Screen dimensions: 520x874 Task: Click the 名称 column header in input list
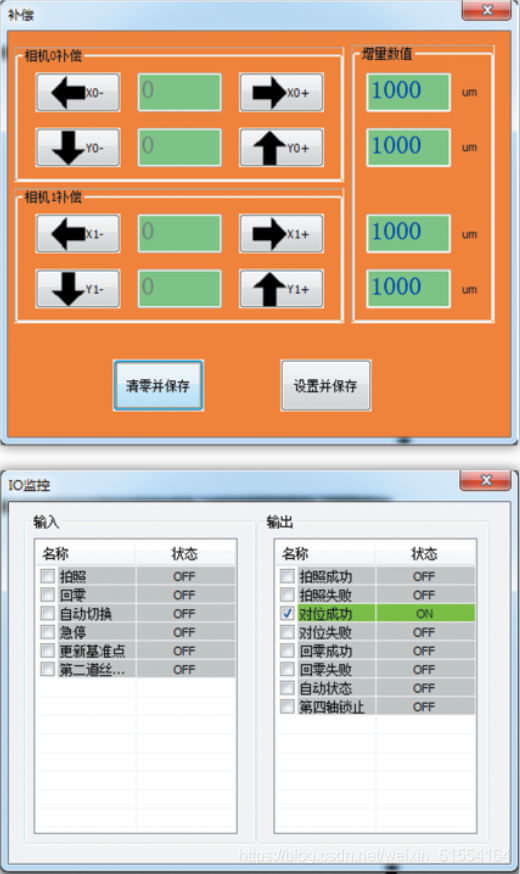[85, 553]
